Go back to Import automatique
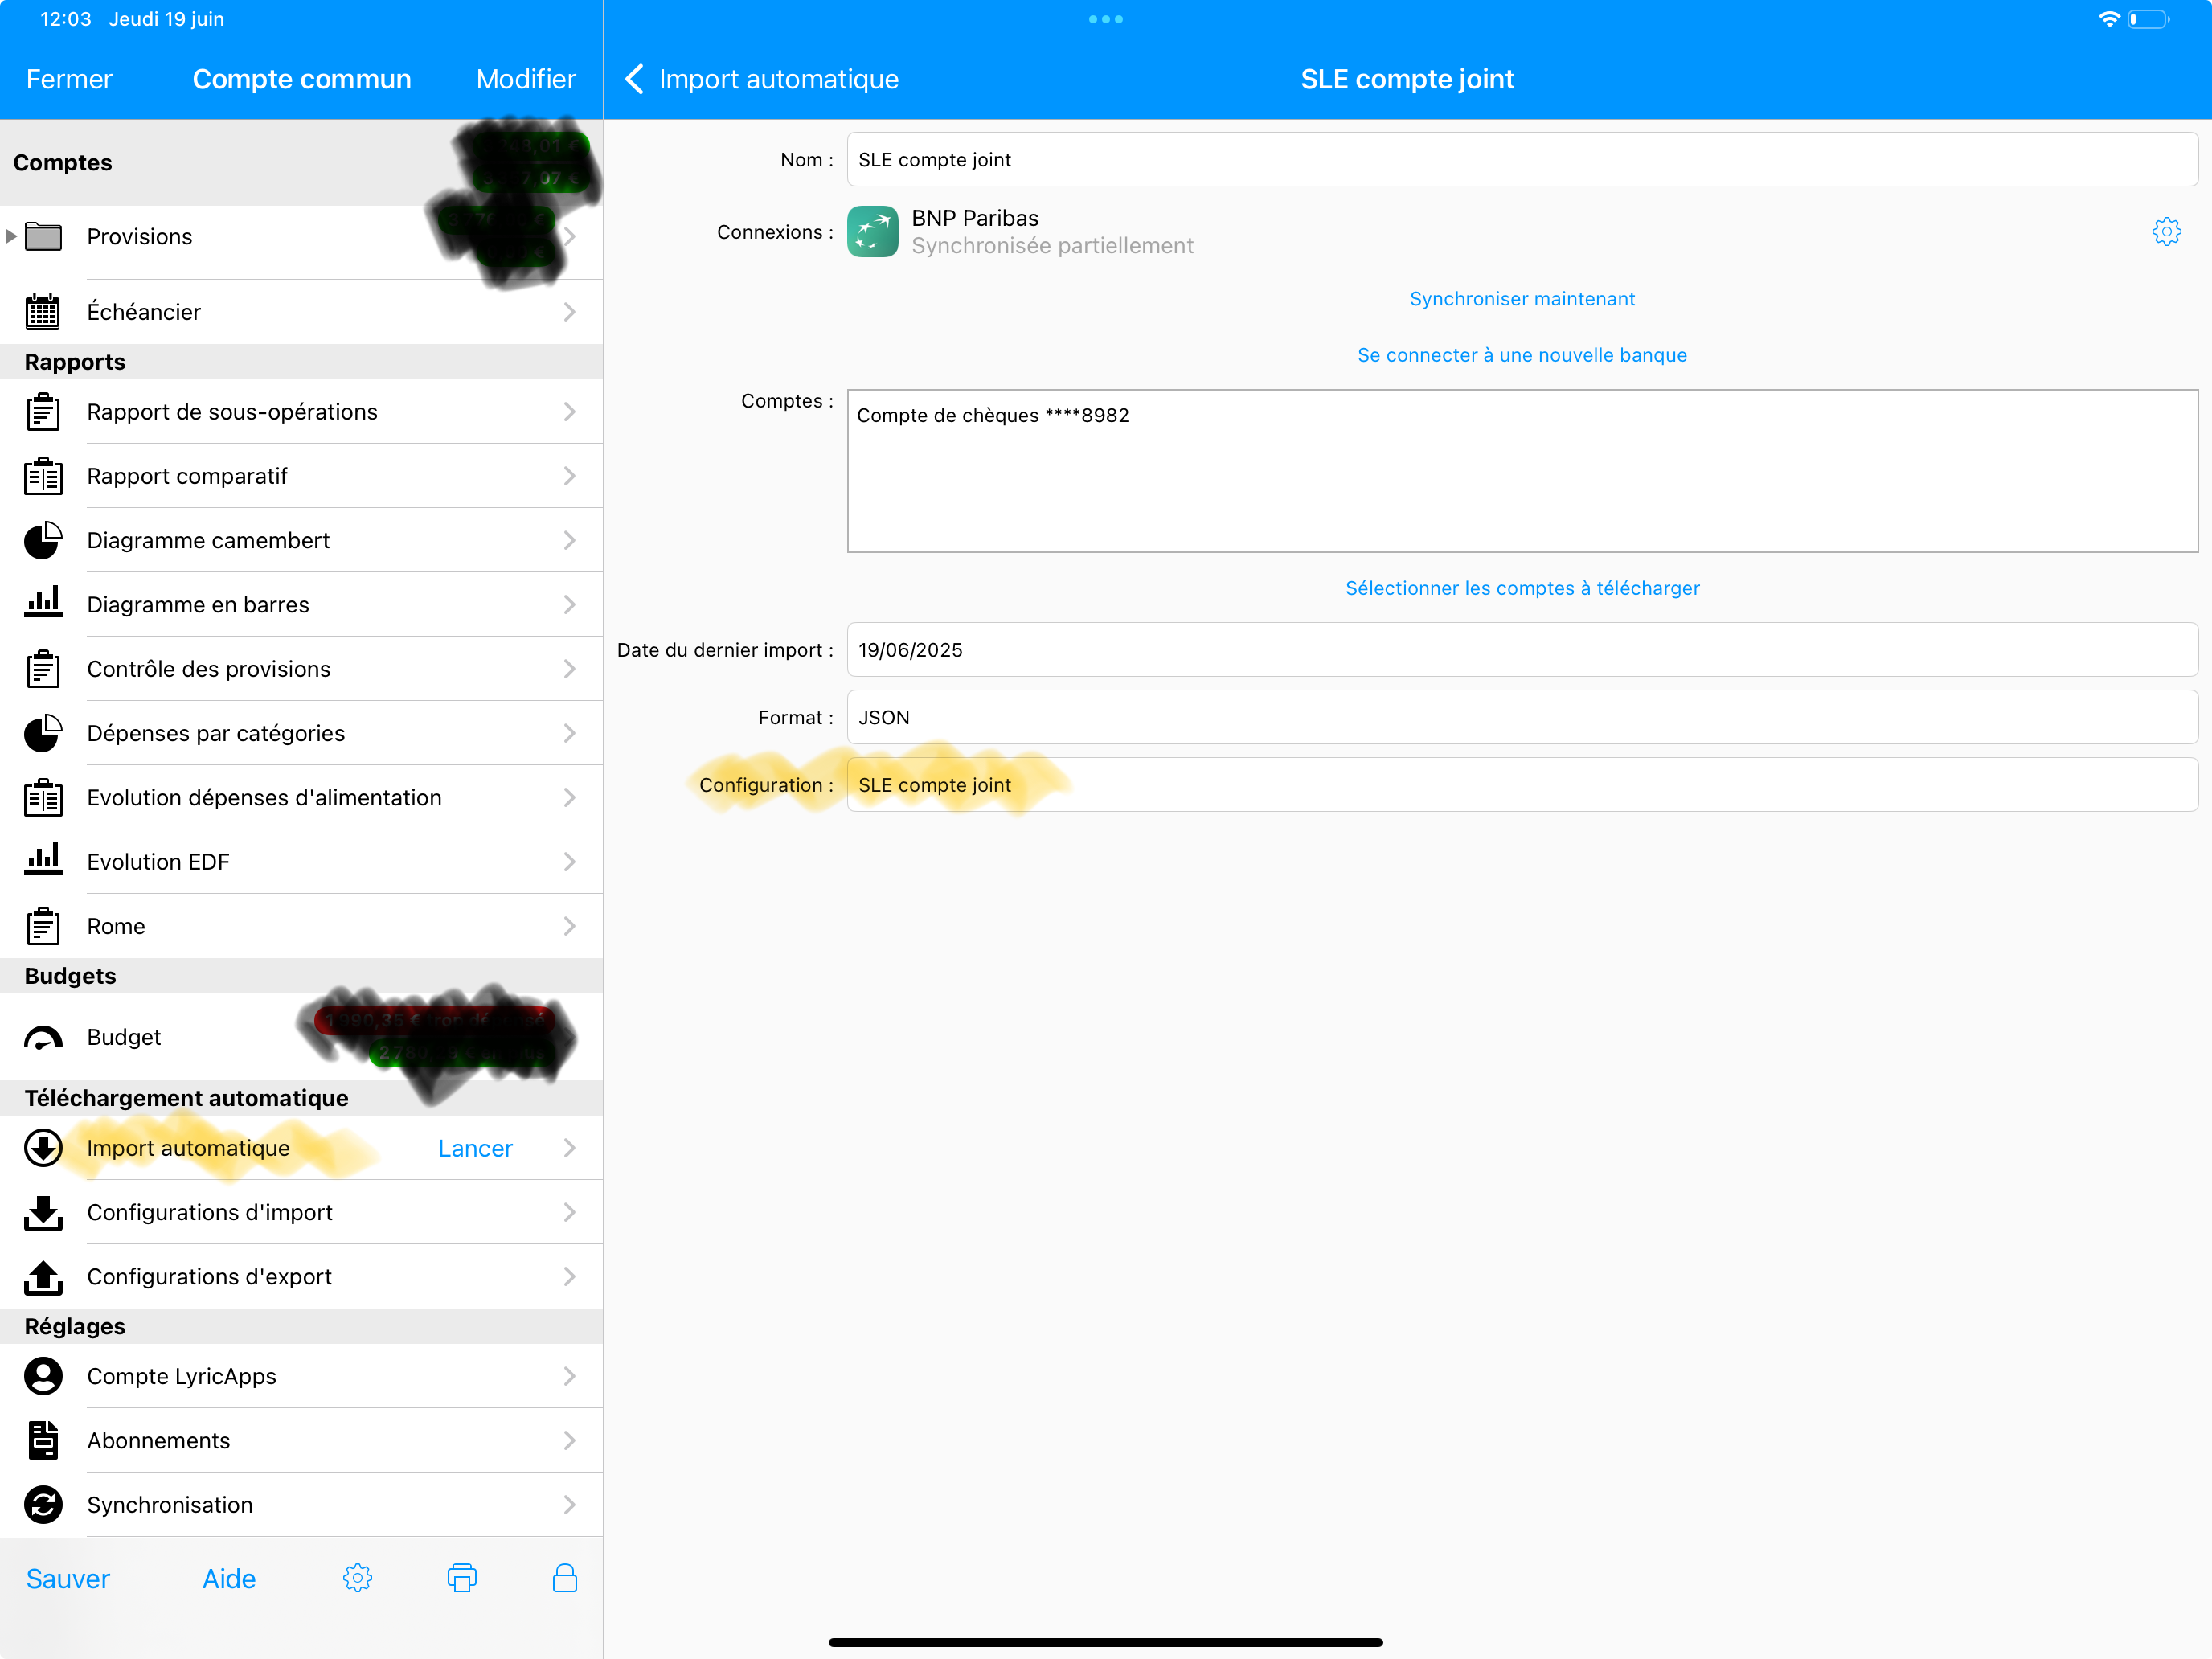2212x1659 pixels. point(762,79)
